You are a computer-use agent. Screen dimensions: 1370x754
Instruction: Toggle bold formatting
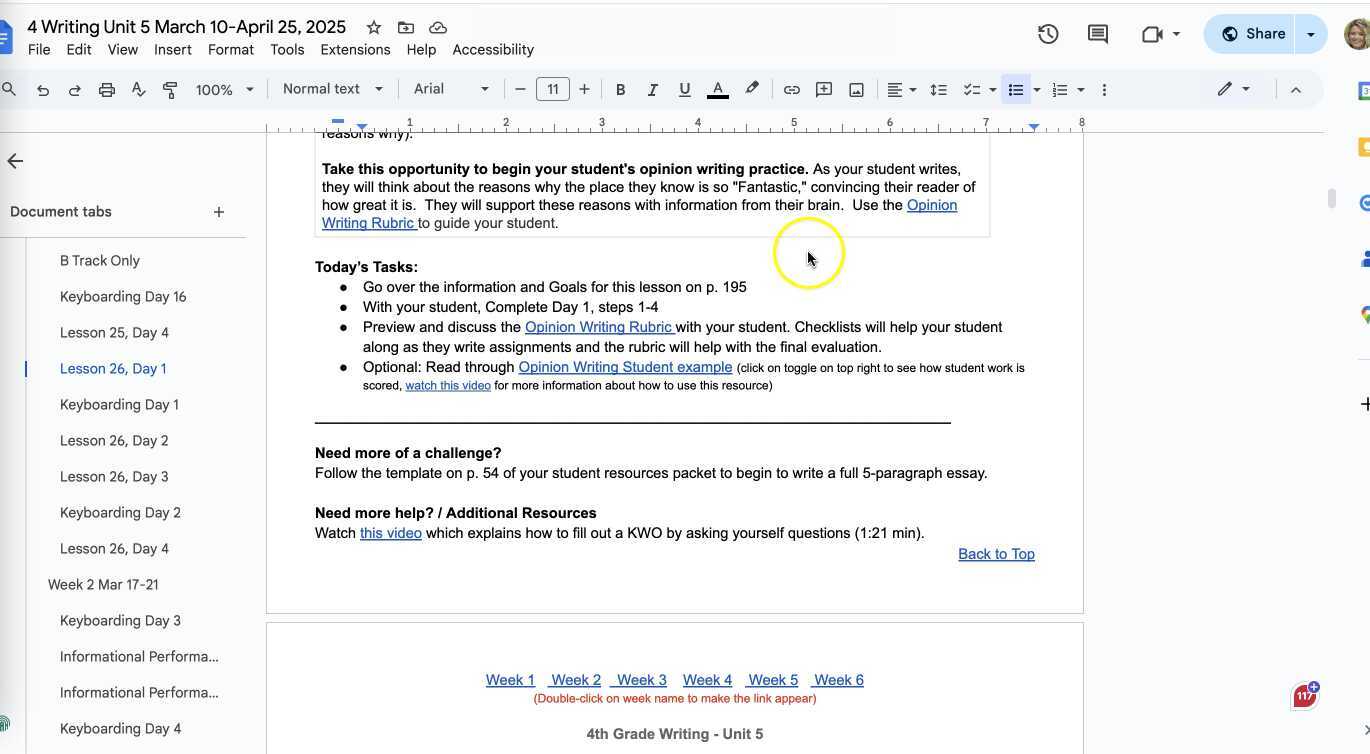pos(620,89)
